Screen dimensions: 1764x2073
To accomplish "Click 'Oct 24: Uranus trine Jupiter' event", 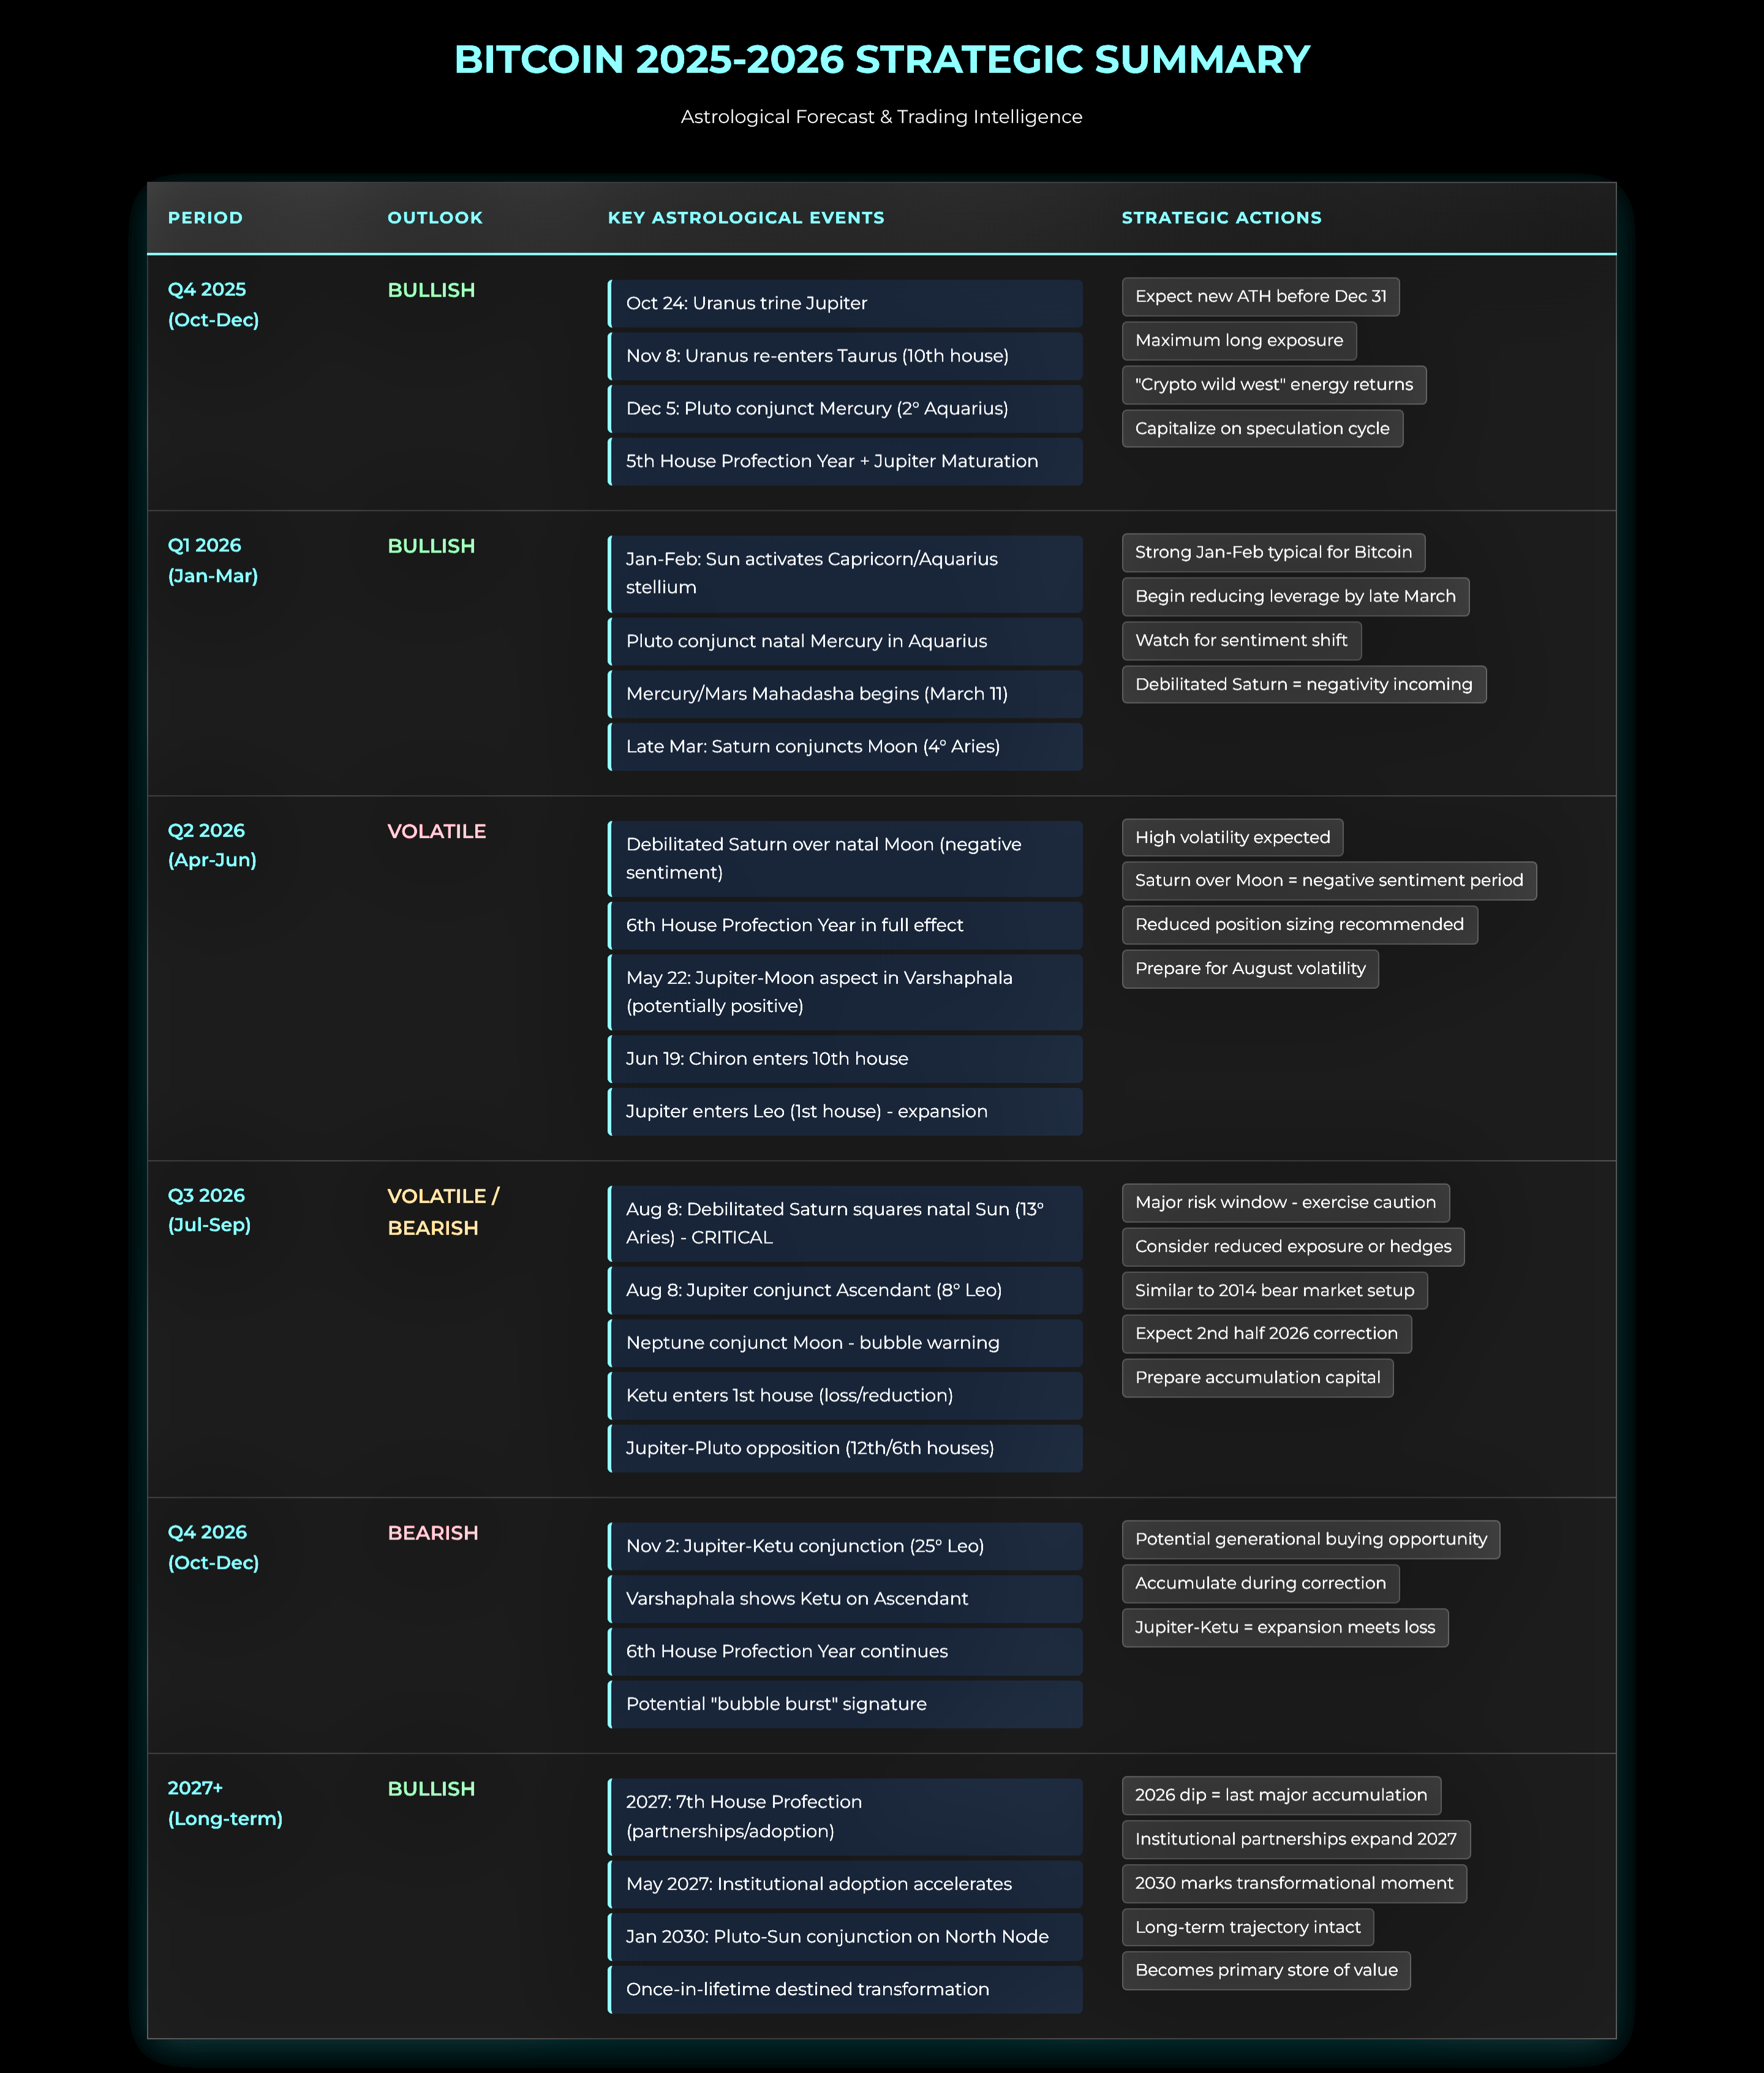I will tap(845, 304).
